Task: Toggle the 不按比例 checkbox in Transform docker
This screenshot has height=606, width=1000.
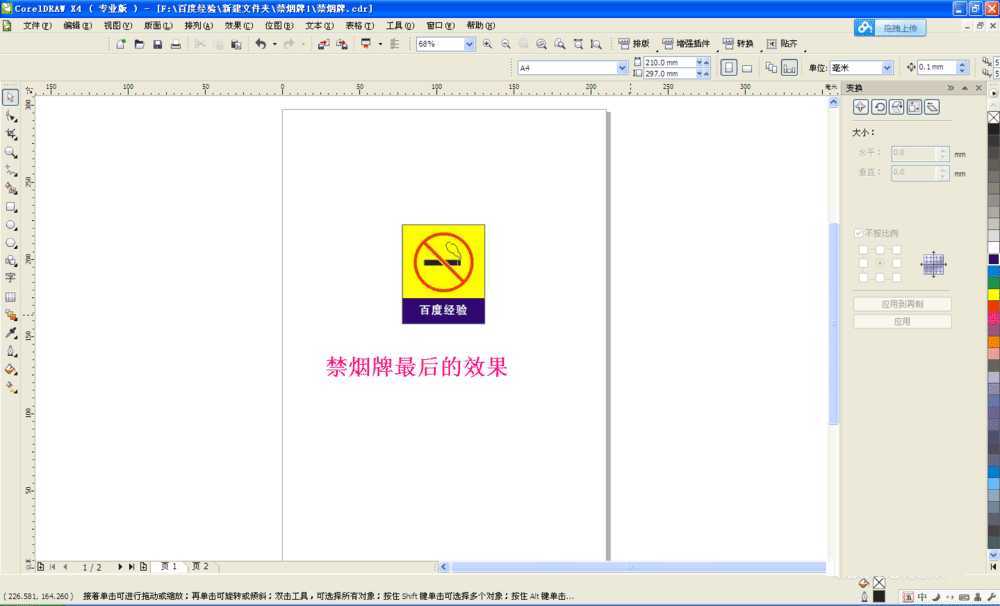Action: tap(858, 232)
